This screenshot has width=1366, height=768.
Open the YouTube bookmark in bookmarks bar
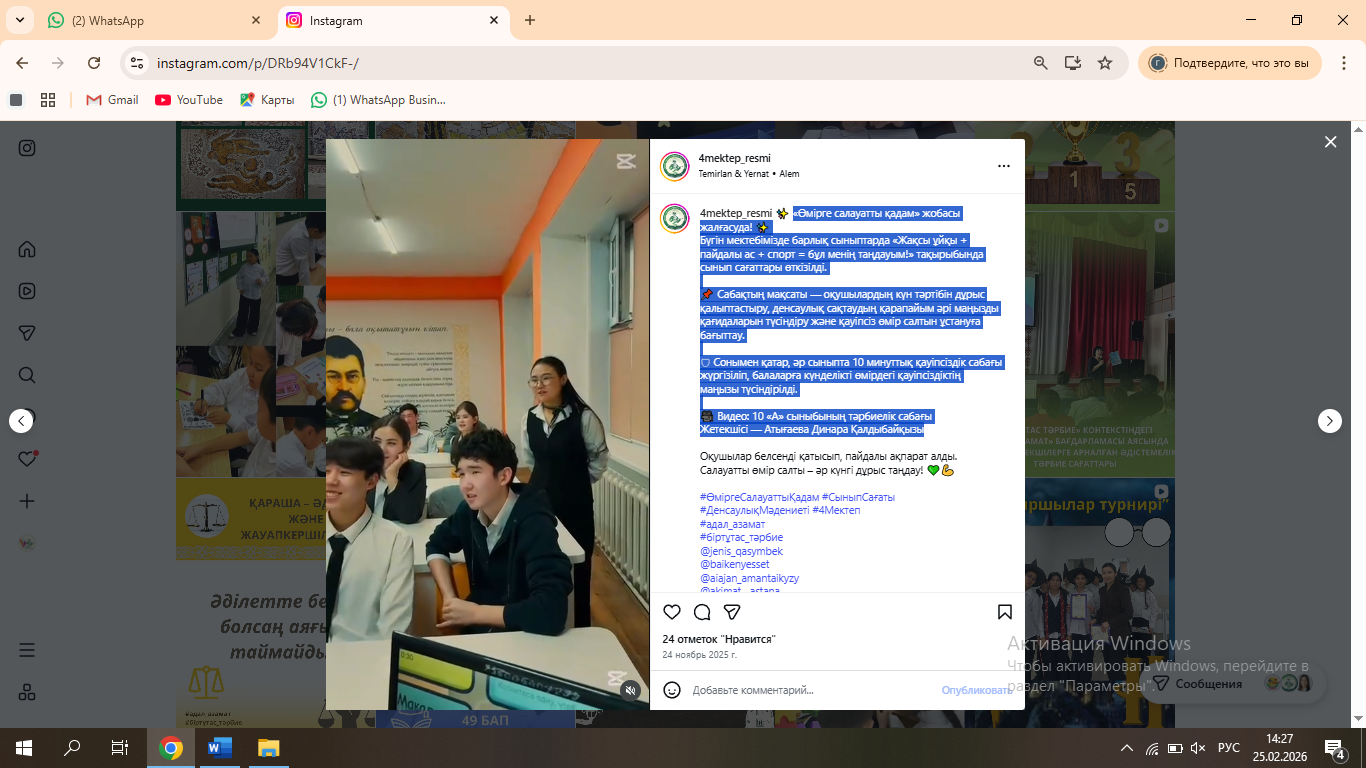coord(189,100)
